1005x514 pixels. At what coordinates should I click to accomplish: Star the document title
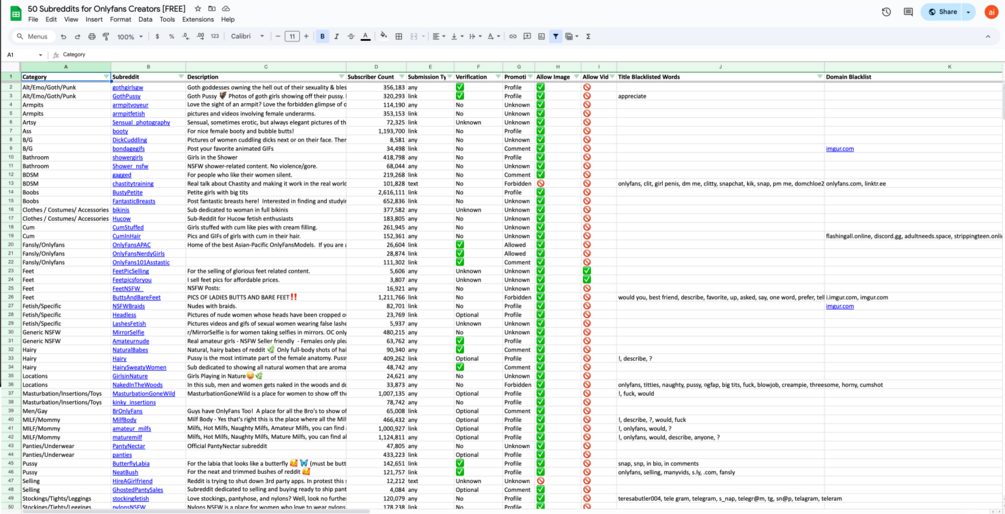(197, 9)
